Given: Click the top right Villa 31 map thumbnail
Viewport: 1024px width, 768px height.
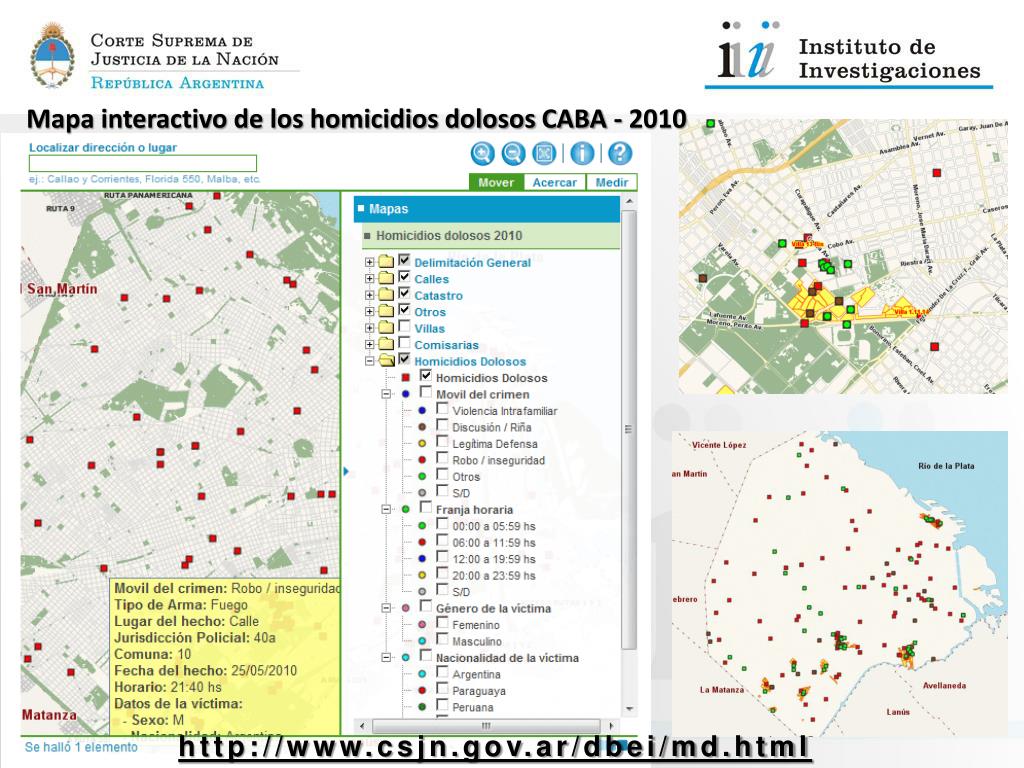Looking at the screenshot, I should pyautogui.click(x=843, y=257).
